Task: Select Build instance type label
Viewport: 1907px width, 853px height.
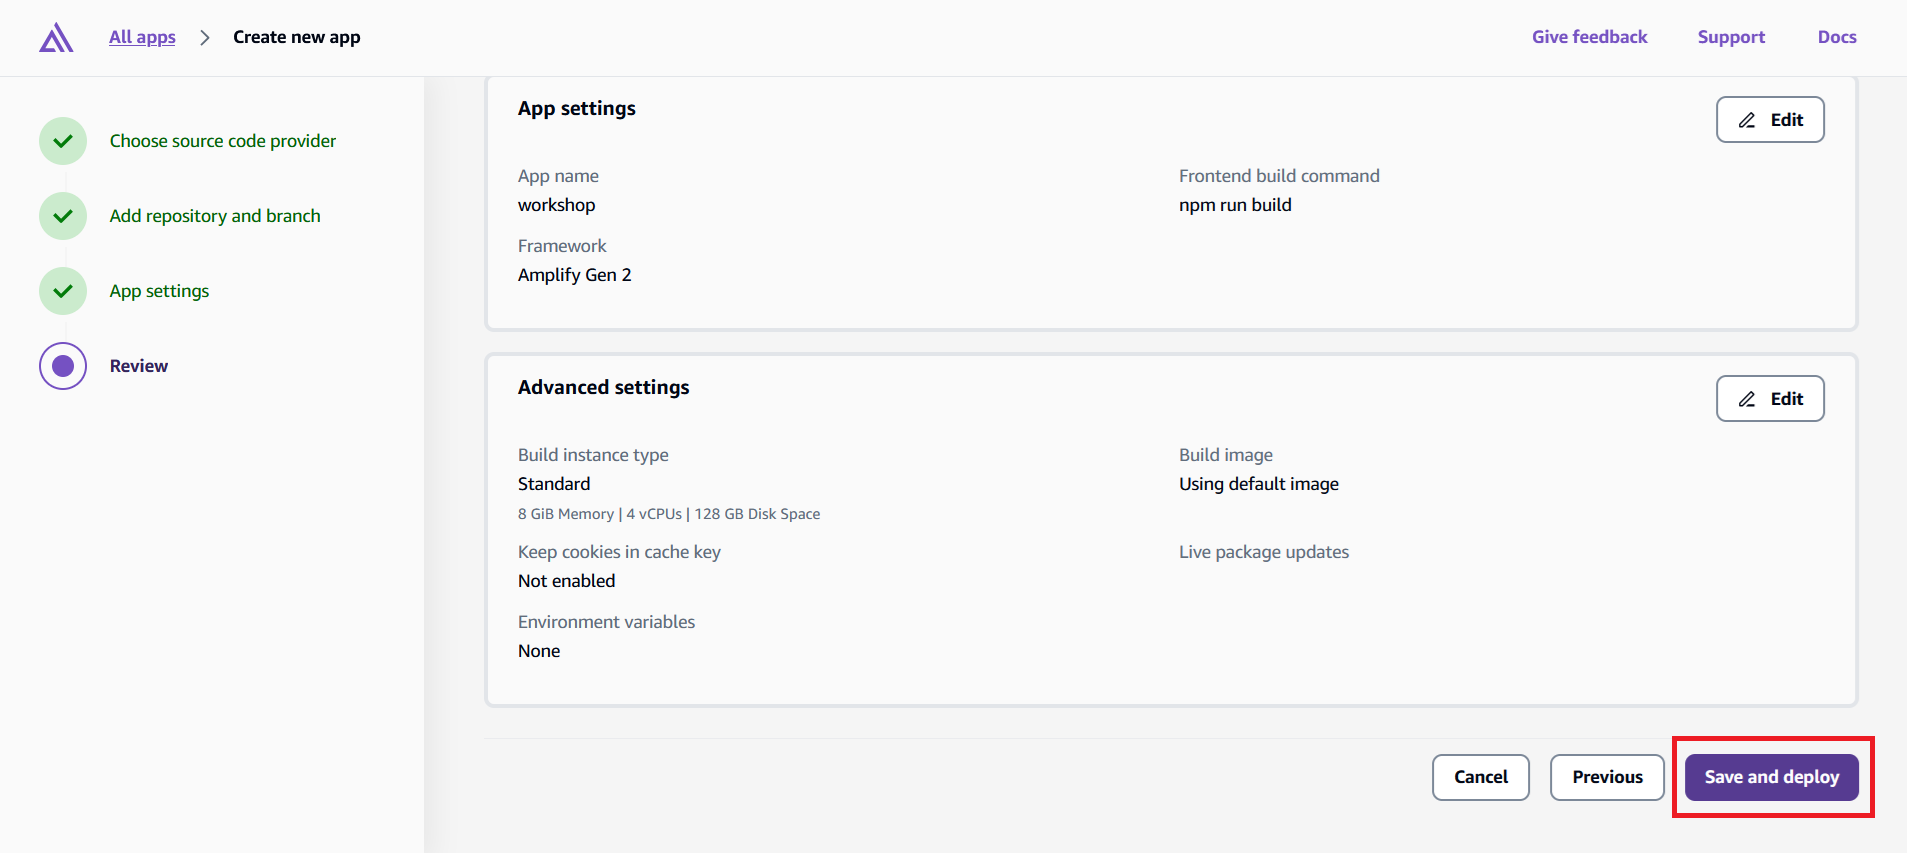Action: (593, 455)
